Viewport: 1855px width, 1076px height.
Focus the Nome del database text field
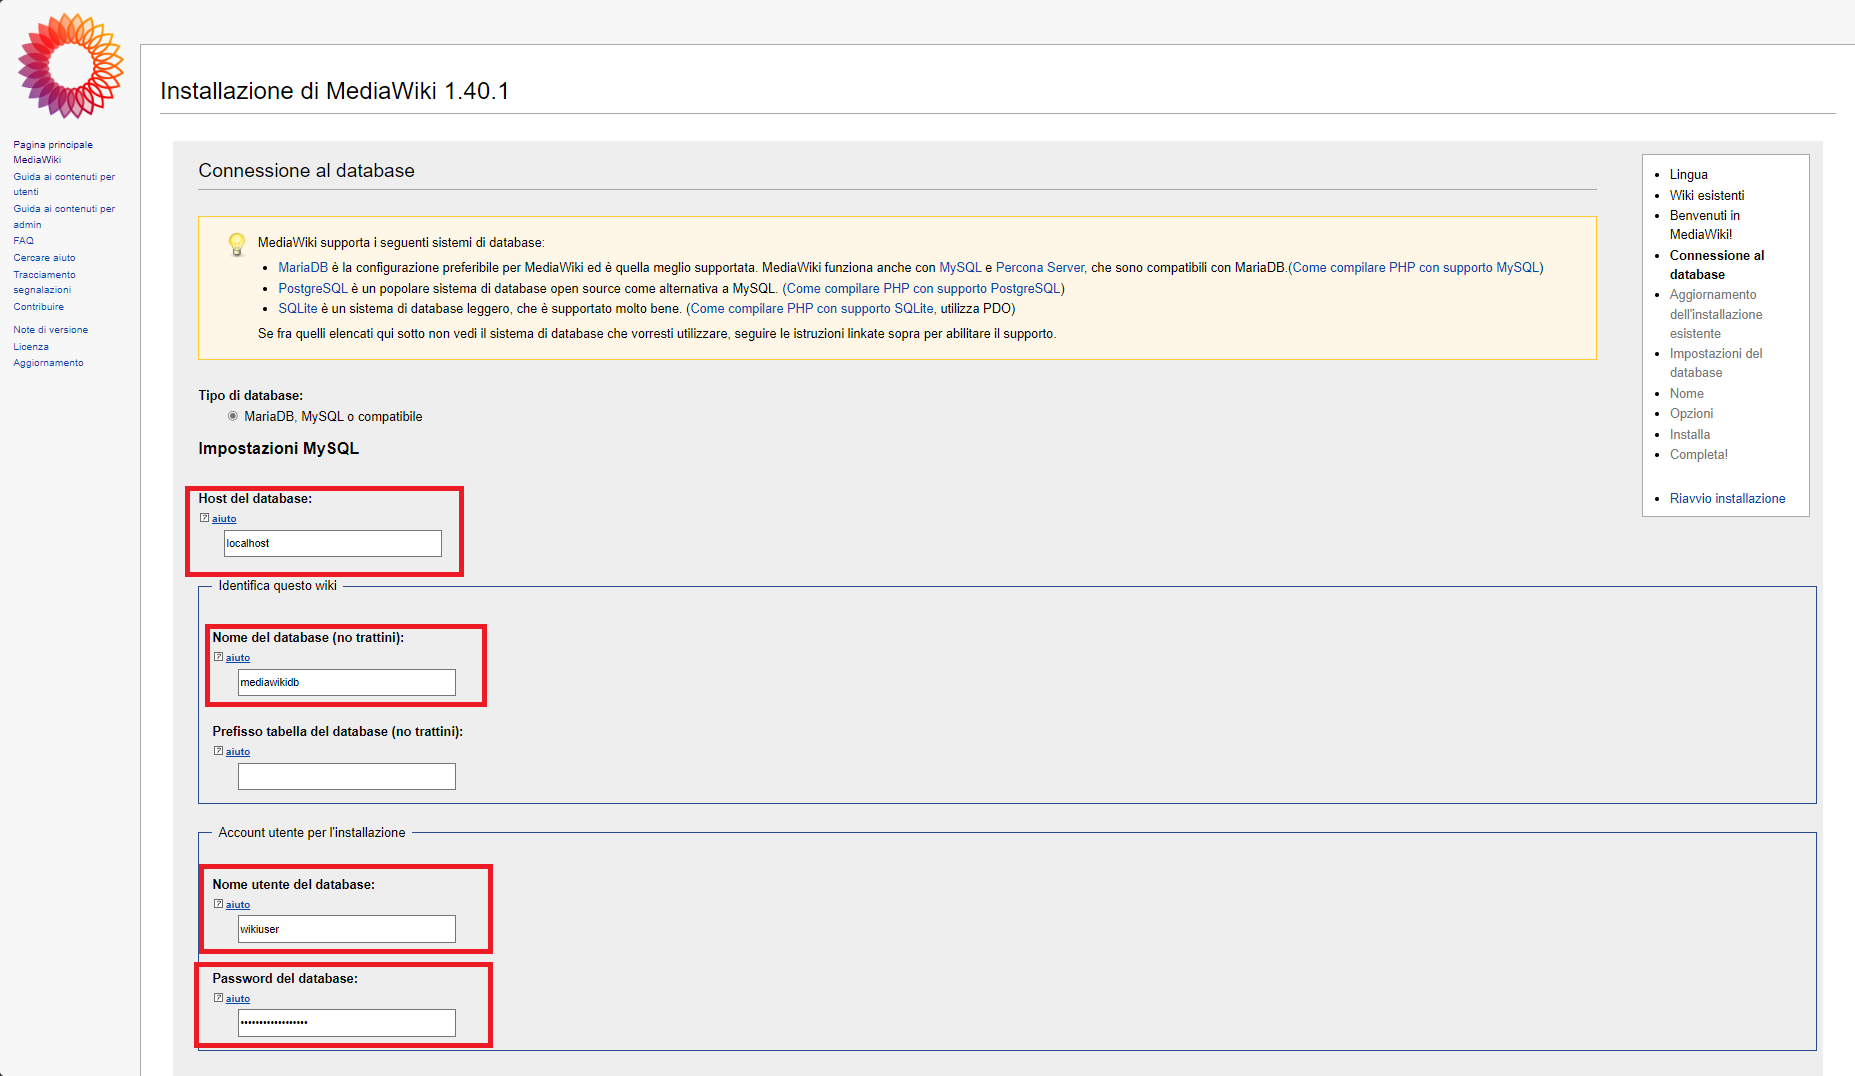tap(346, 682)
